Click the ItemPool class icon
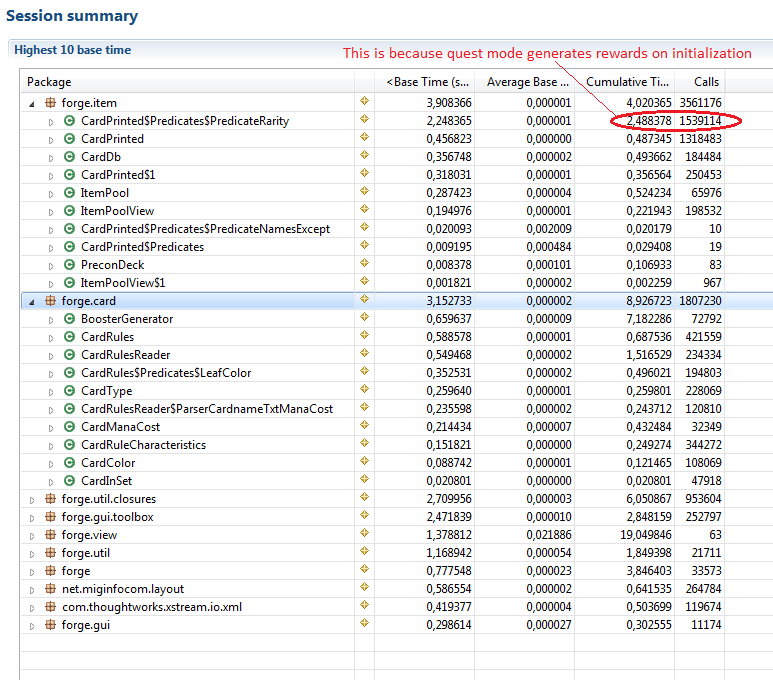 (69, 193)
